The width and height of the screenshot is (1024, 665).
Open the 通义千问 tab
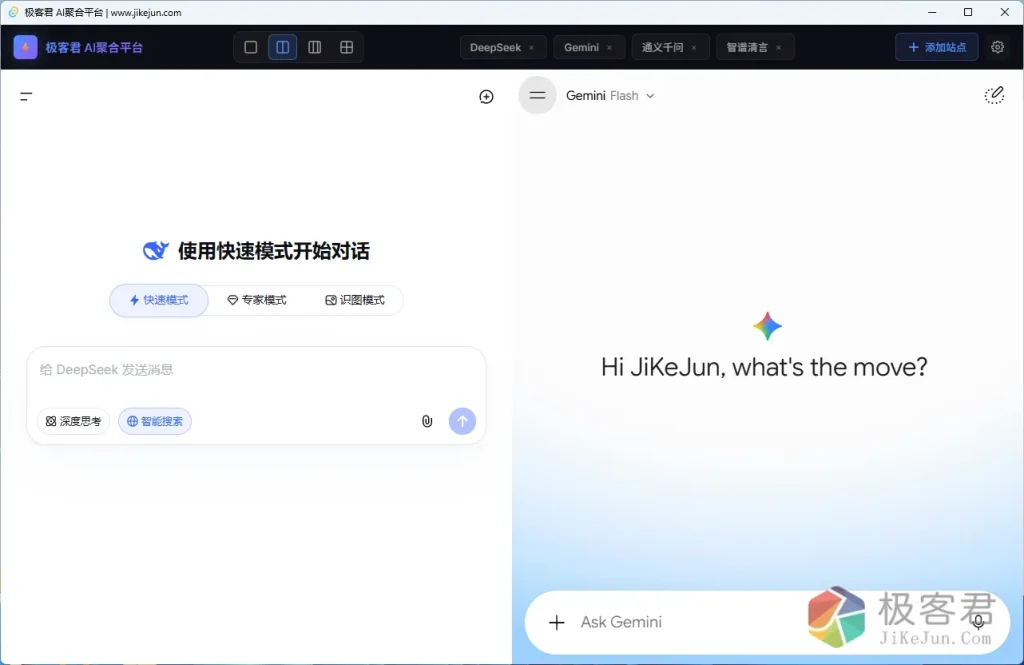[662, 47]
